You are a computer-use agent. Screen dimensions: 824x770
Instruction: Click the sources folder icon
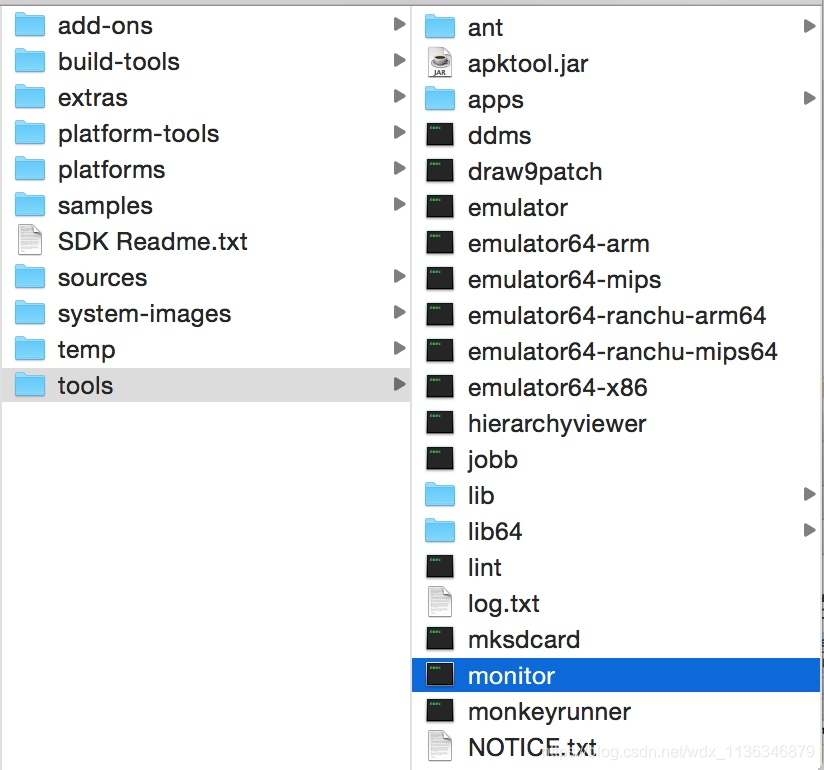(30, 277)
